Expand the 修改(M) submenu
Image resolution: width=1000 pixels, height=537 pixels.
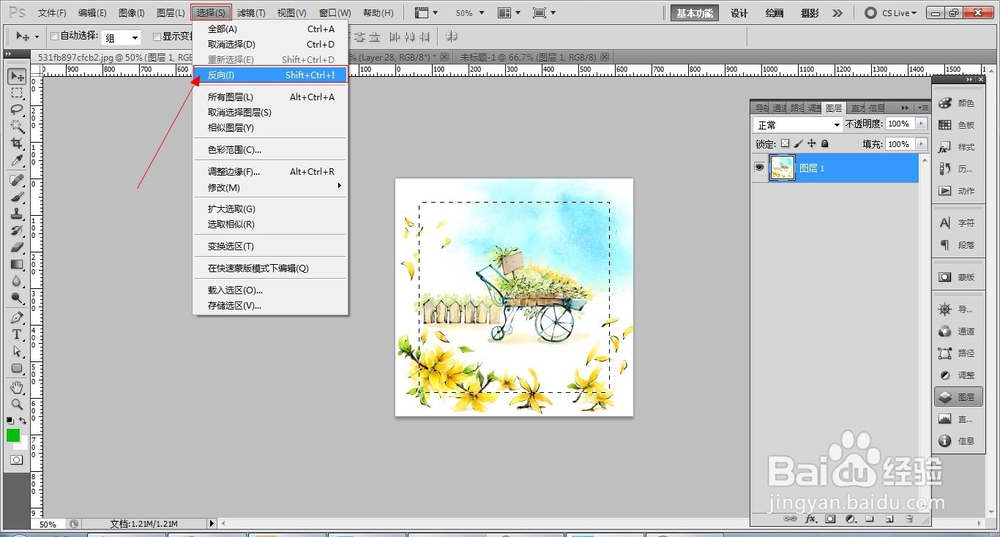270,188
